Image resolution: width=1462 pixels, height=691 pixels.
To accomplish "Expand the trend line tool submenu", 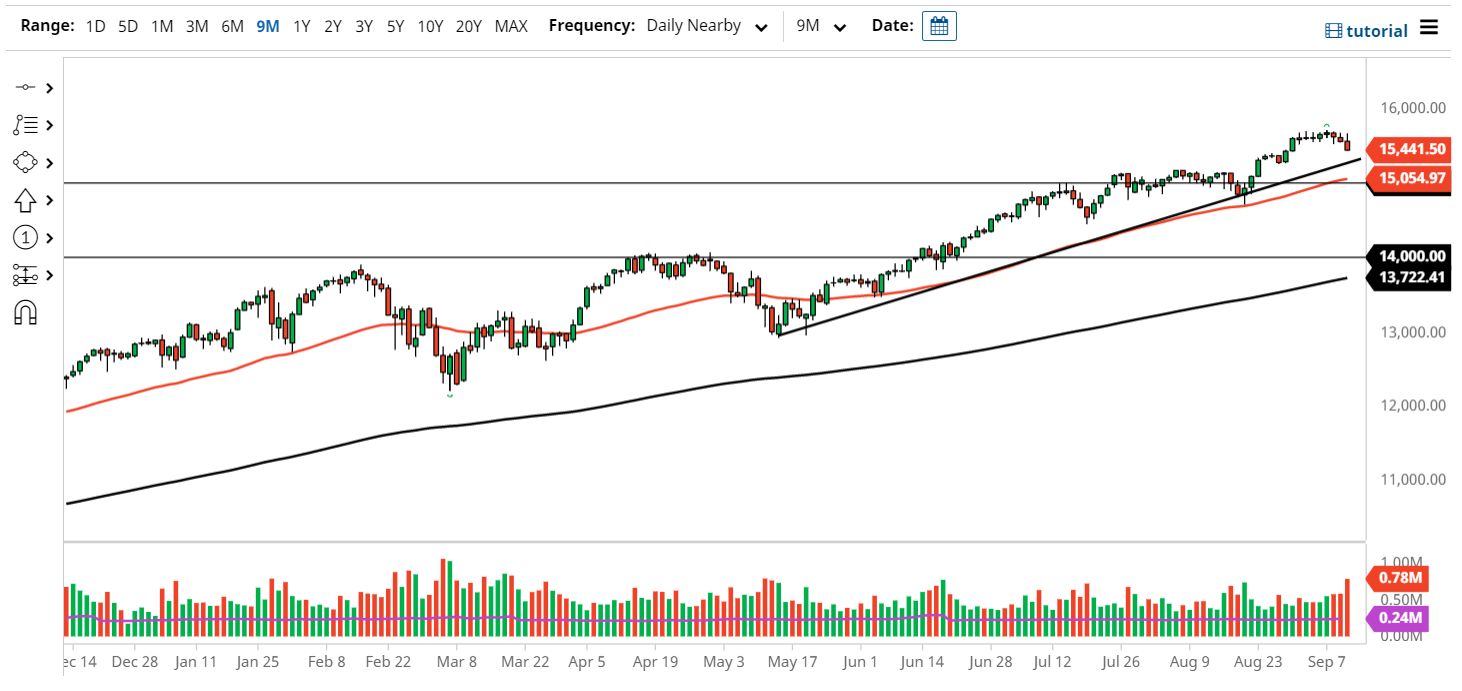I will (x=50, y=124).
